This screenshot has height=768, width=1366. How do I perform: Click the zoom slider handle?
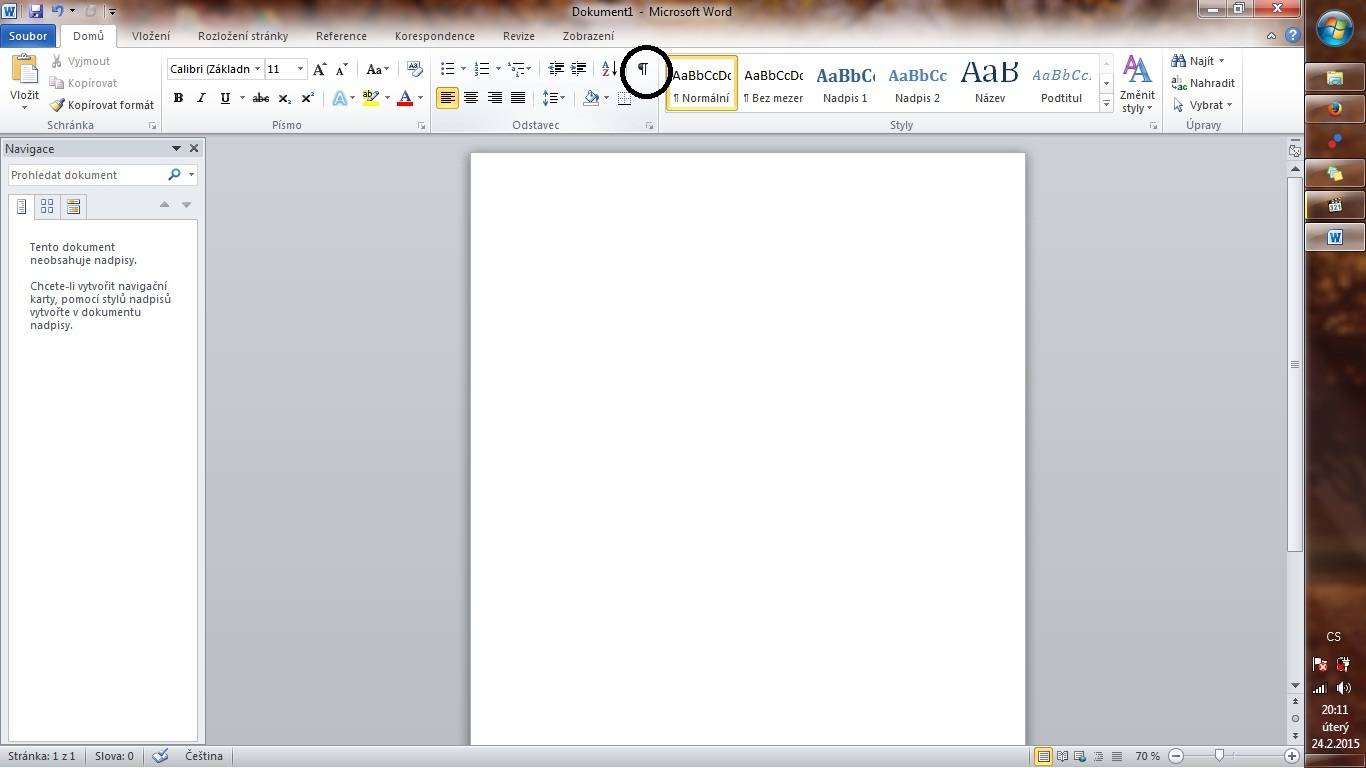[1219, 757]
